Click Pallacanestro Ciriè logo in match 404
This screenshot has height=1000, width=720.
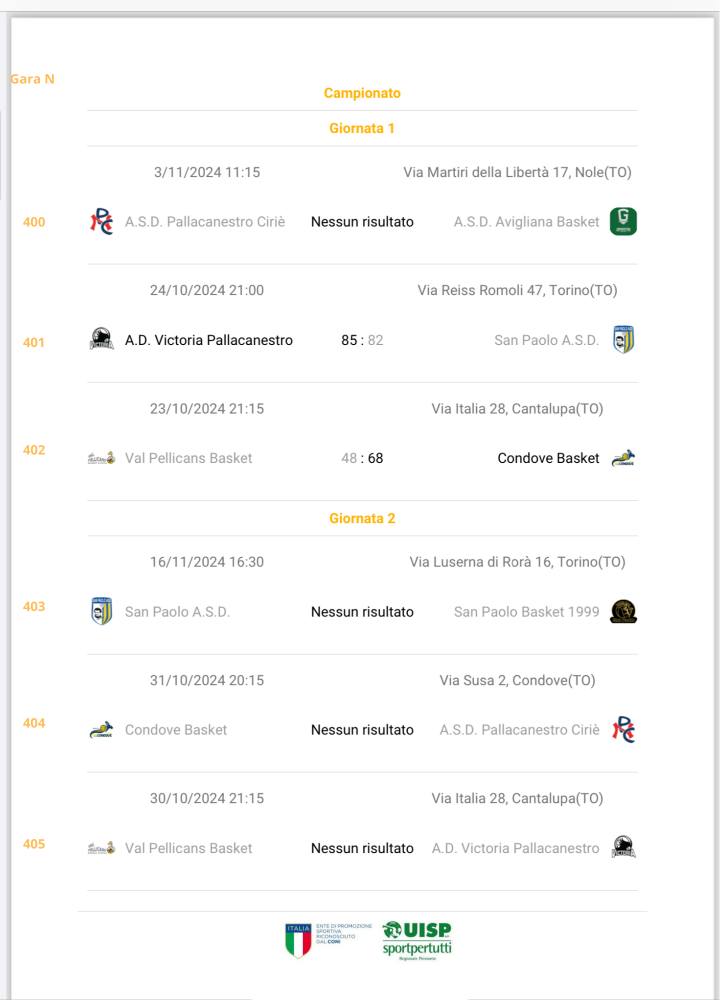623,730
